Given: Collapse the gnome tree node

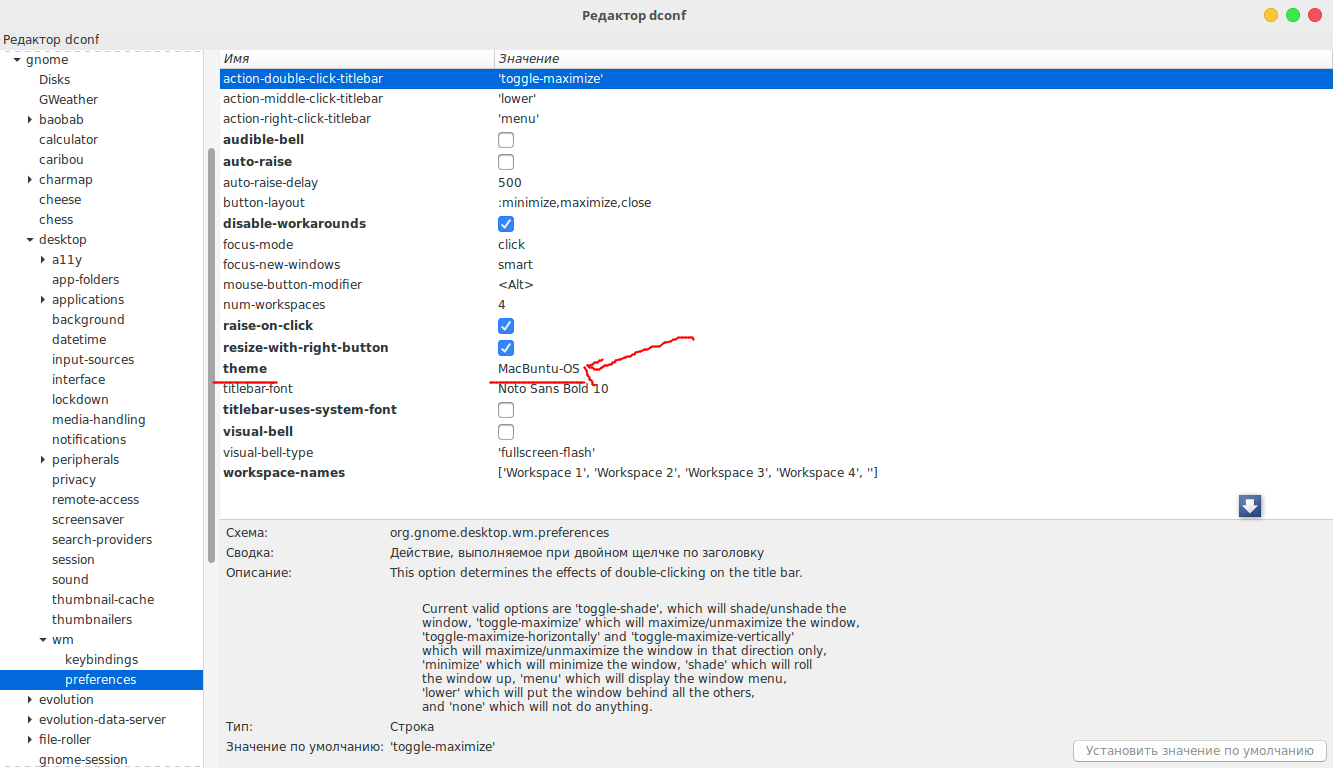Looking at the screenshot, I should [x=17, y=60].
